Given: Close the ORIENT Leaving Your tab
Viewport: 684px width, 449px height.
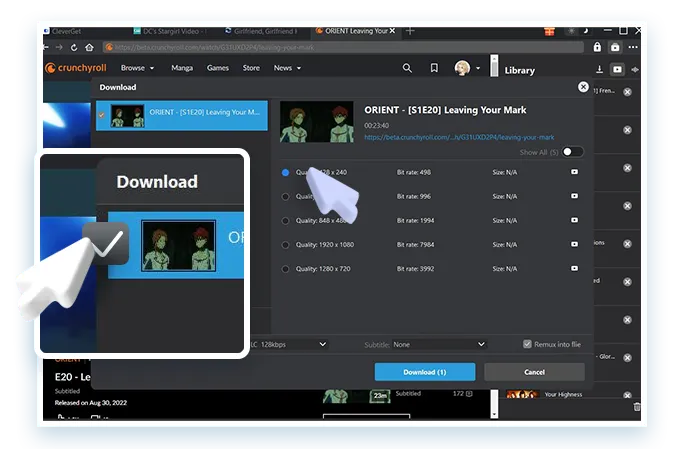Looking at the screenshot, I should (x=392, y=31).
